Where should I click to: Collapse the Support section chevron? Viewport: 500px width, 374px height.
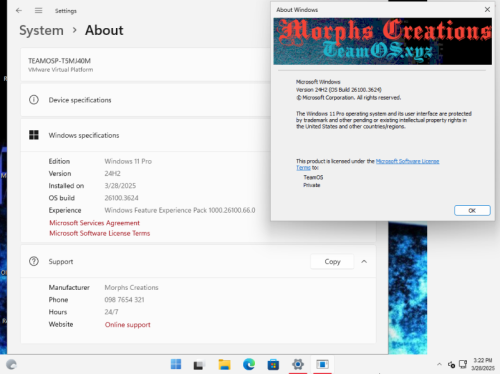[364, 262]
